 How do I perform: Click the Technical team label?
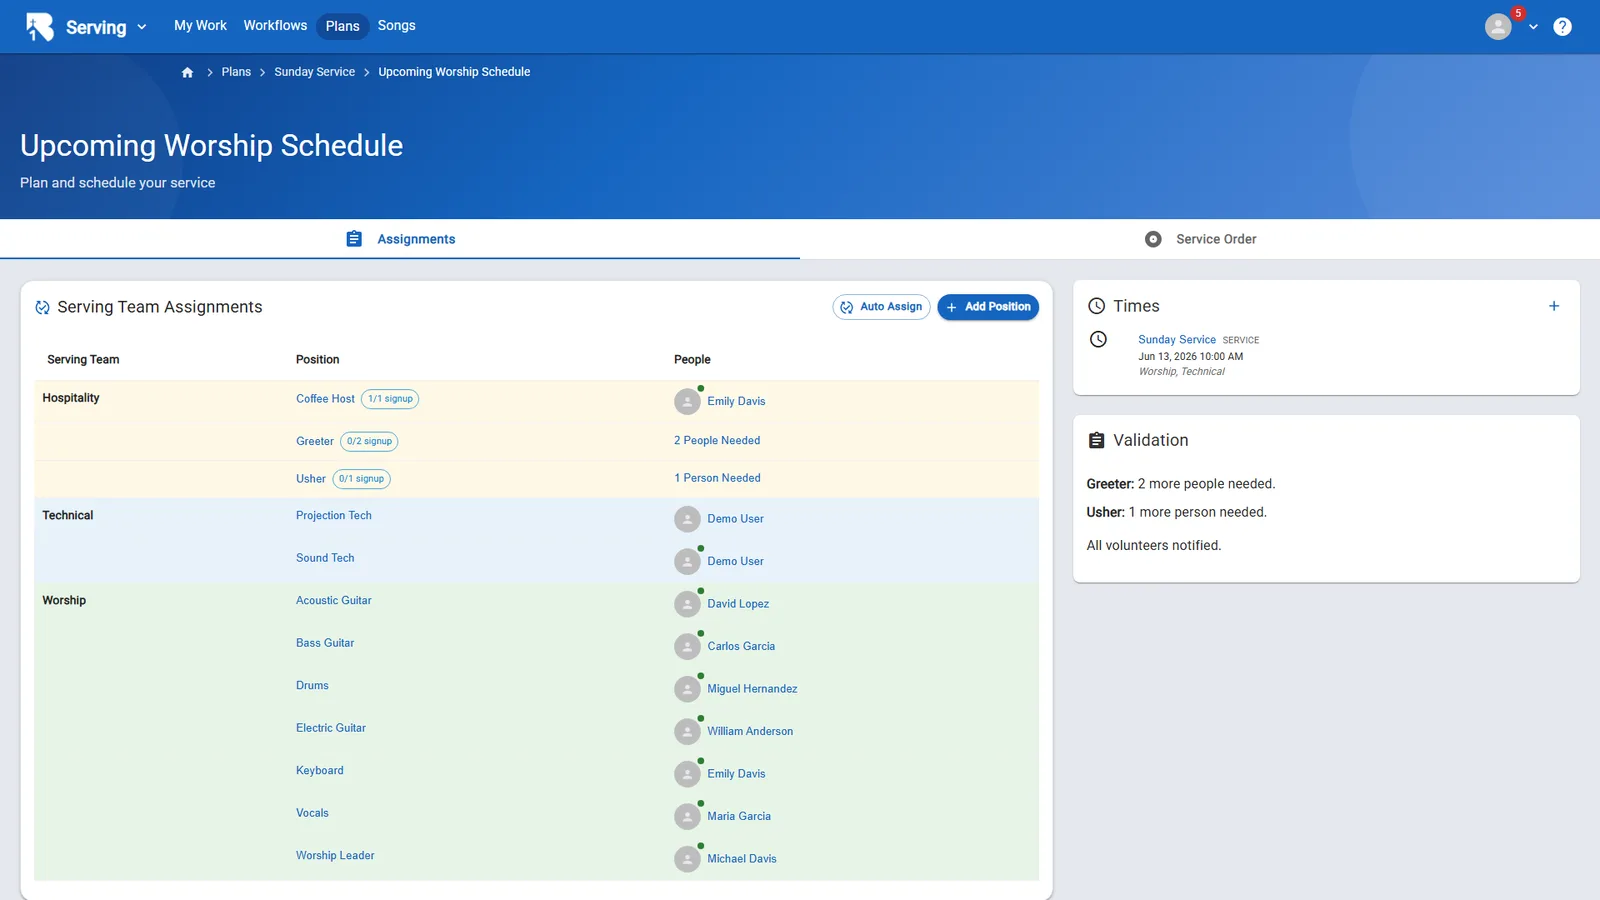(68, 516)
